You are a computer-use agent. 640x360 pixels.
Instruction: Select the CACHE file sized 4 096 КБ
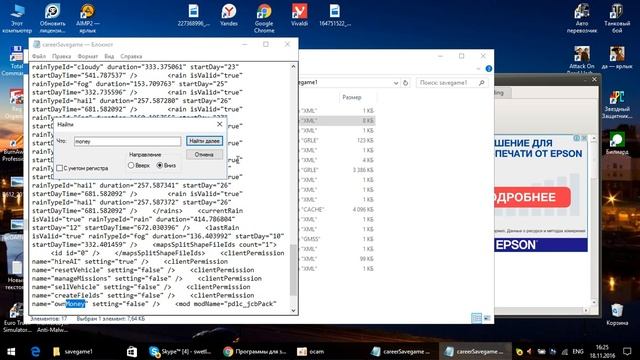coord(338,209)
